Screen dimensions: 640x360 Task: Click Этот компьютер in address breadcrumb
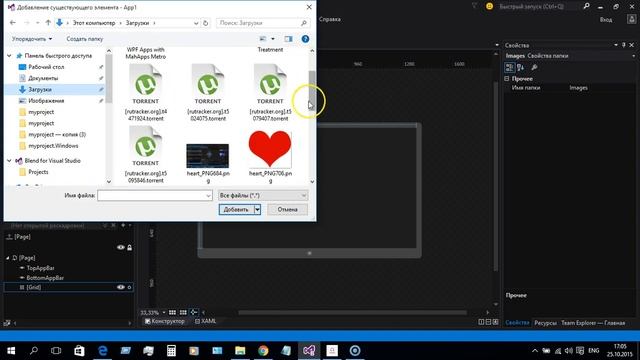[x=94, y=23]
